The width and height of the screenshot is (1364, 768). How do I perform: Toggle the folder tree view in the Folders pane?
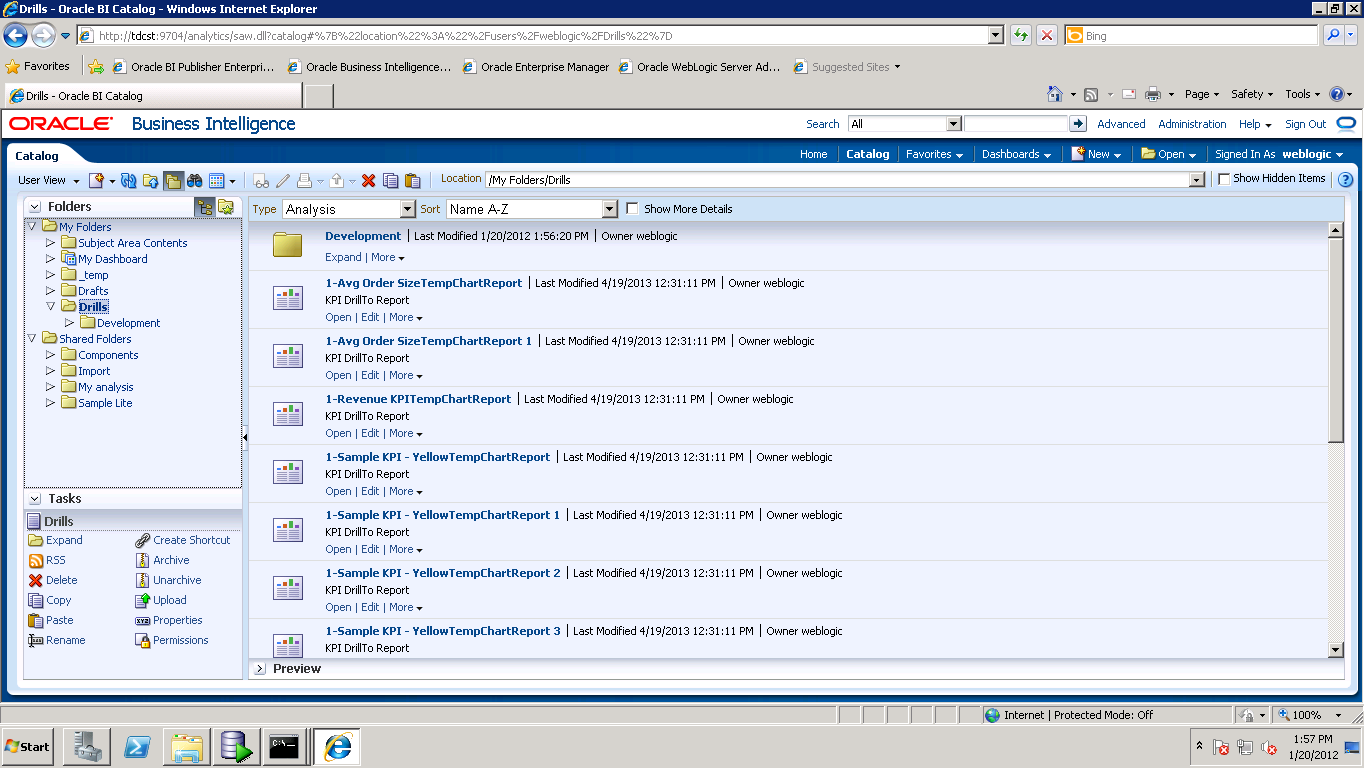click(204, 207)
